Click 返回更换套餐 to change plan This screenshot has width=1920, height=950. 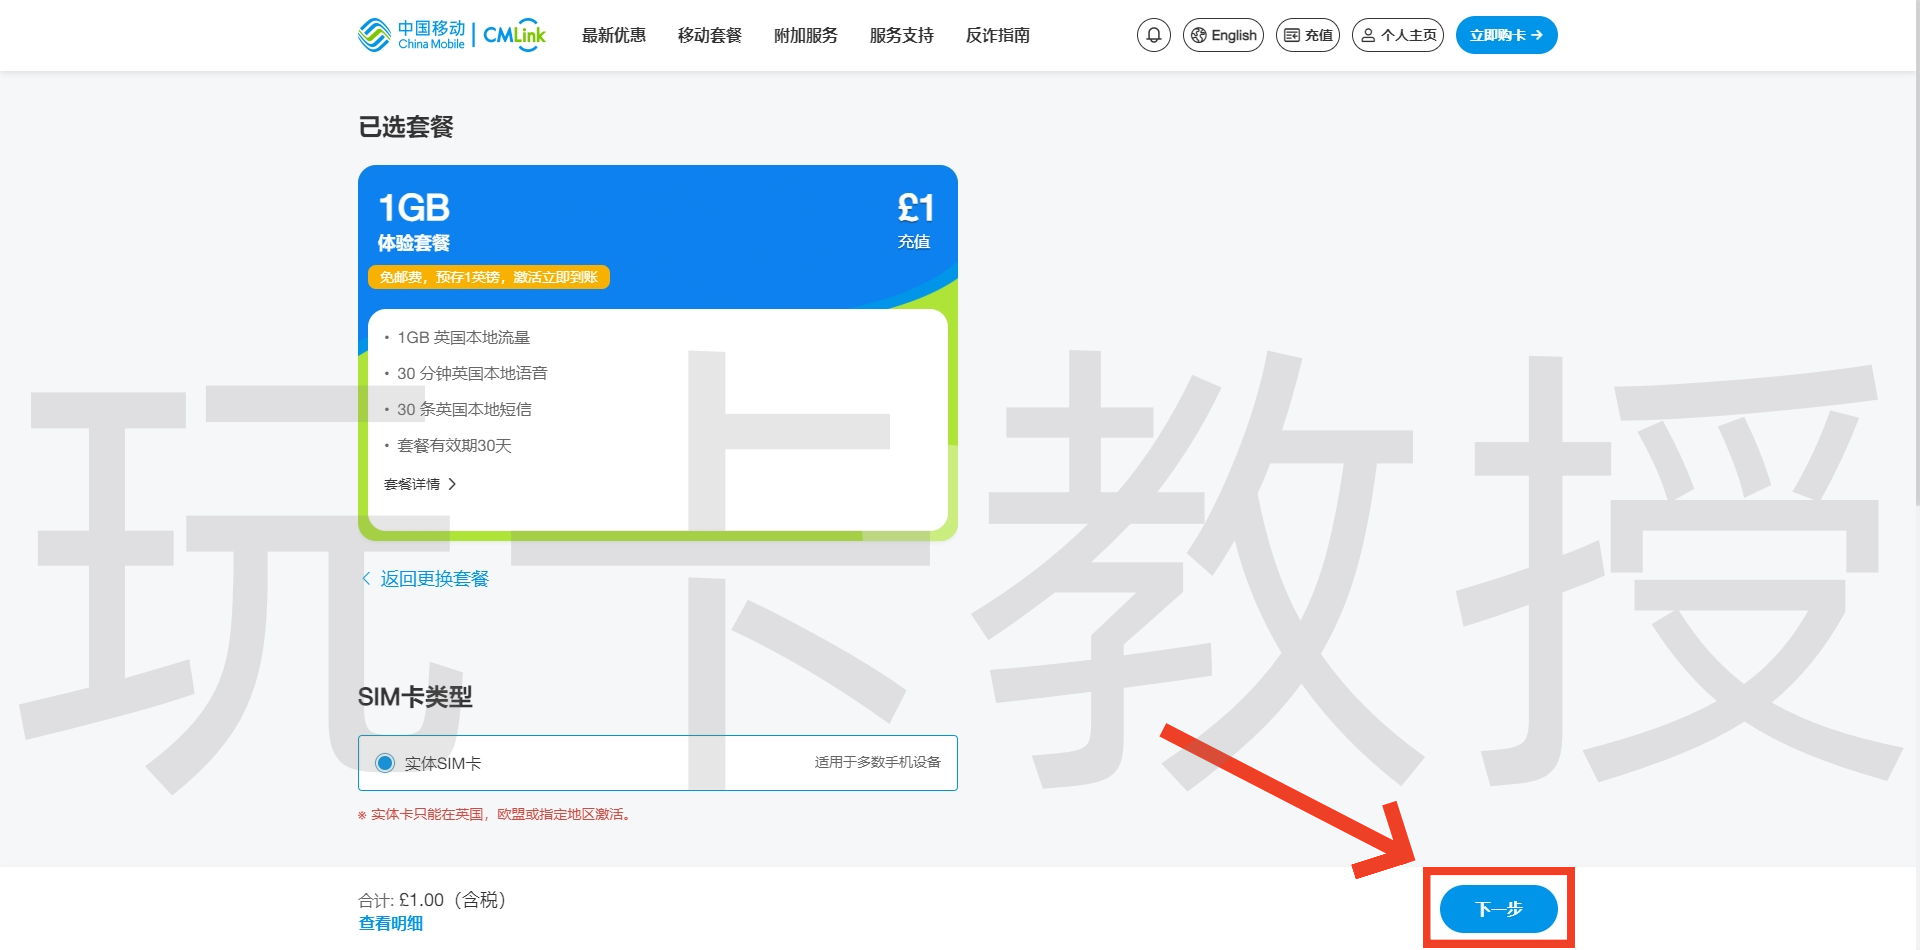[425, 579]
